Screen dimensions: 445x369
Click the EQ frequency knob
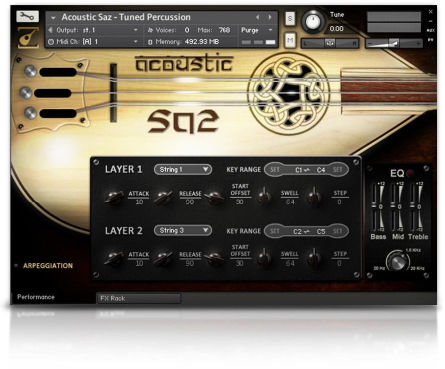398,261
